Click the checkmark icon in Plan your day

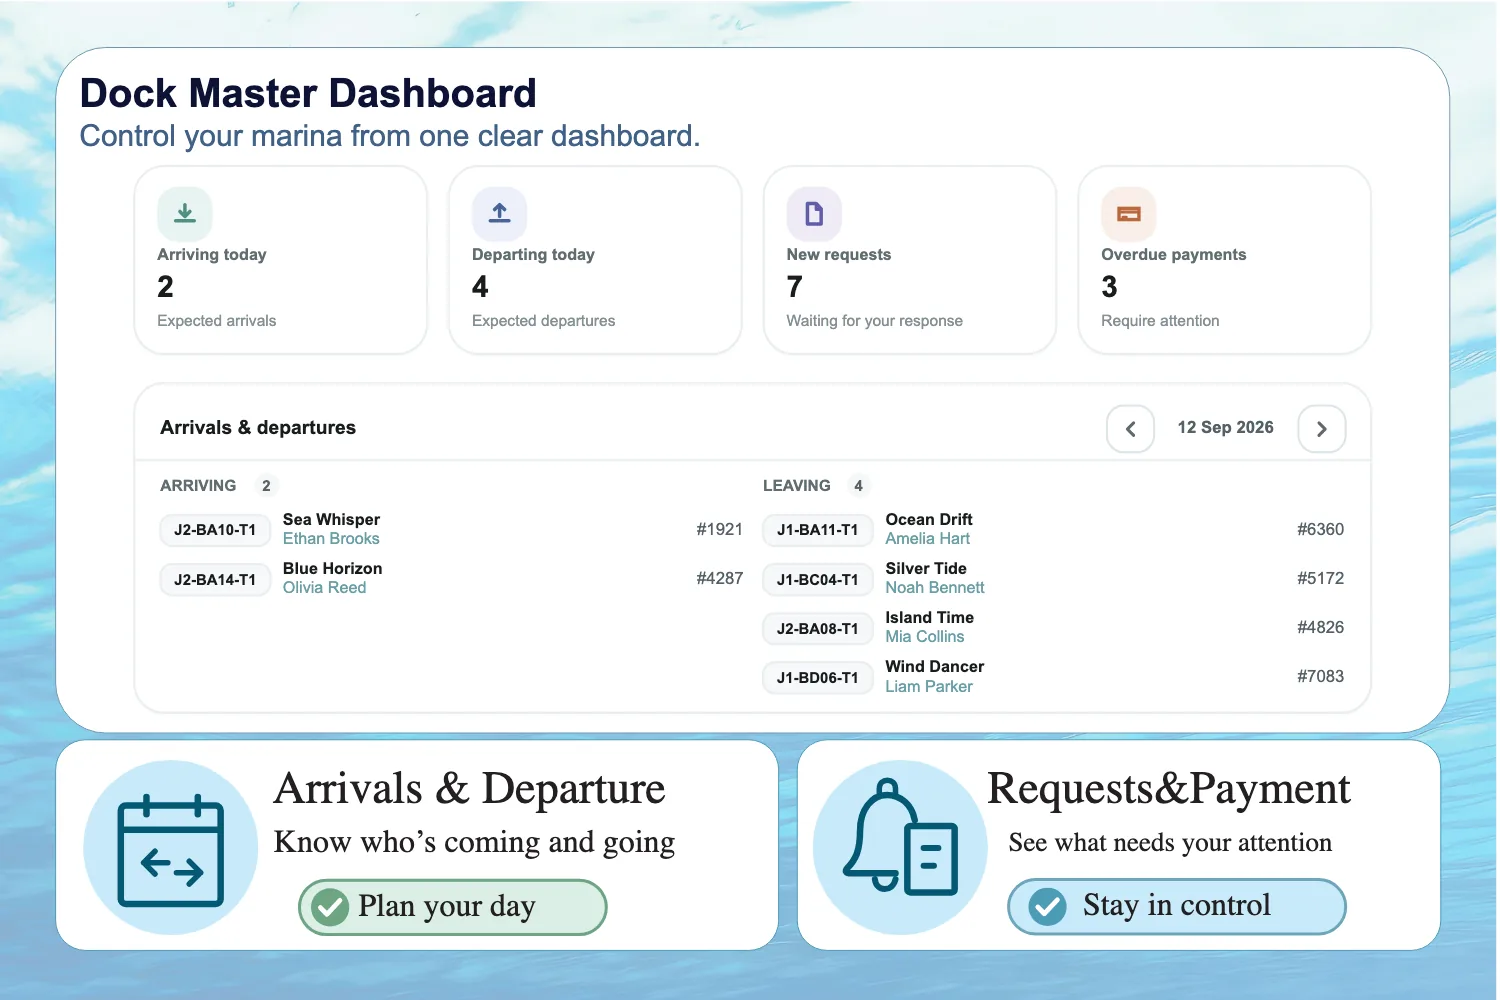click(329, 907)
